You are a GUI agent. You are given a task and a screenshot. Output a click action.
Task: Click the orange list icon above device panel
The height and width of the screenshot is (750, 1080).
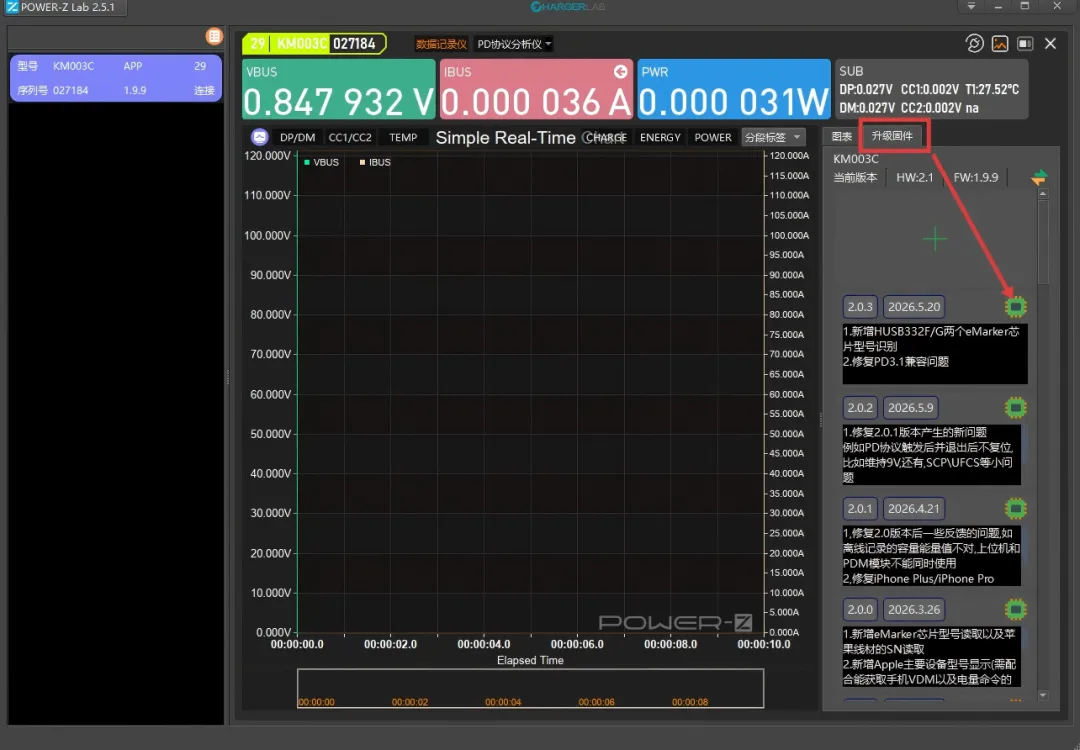pyautogui.click(x=214, y=37)
